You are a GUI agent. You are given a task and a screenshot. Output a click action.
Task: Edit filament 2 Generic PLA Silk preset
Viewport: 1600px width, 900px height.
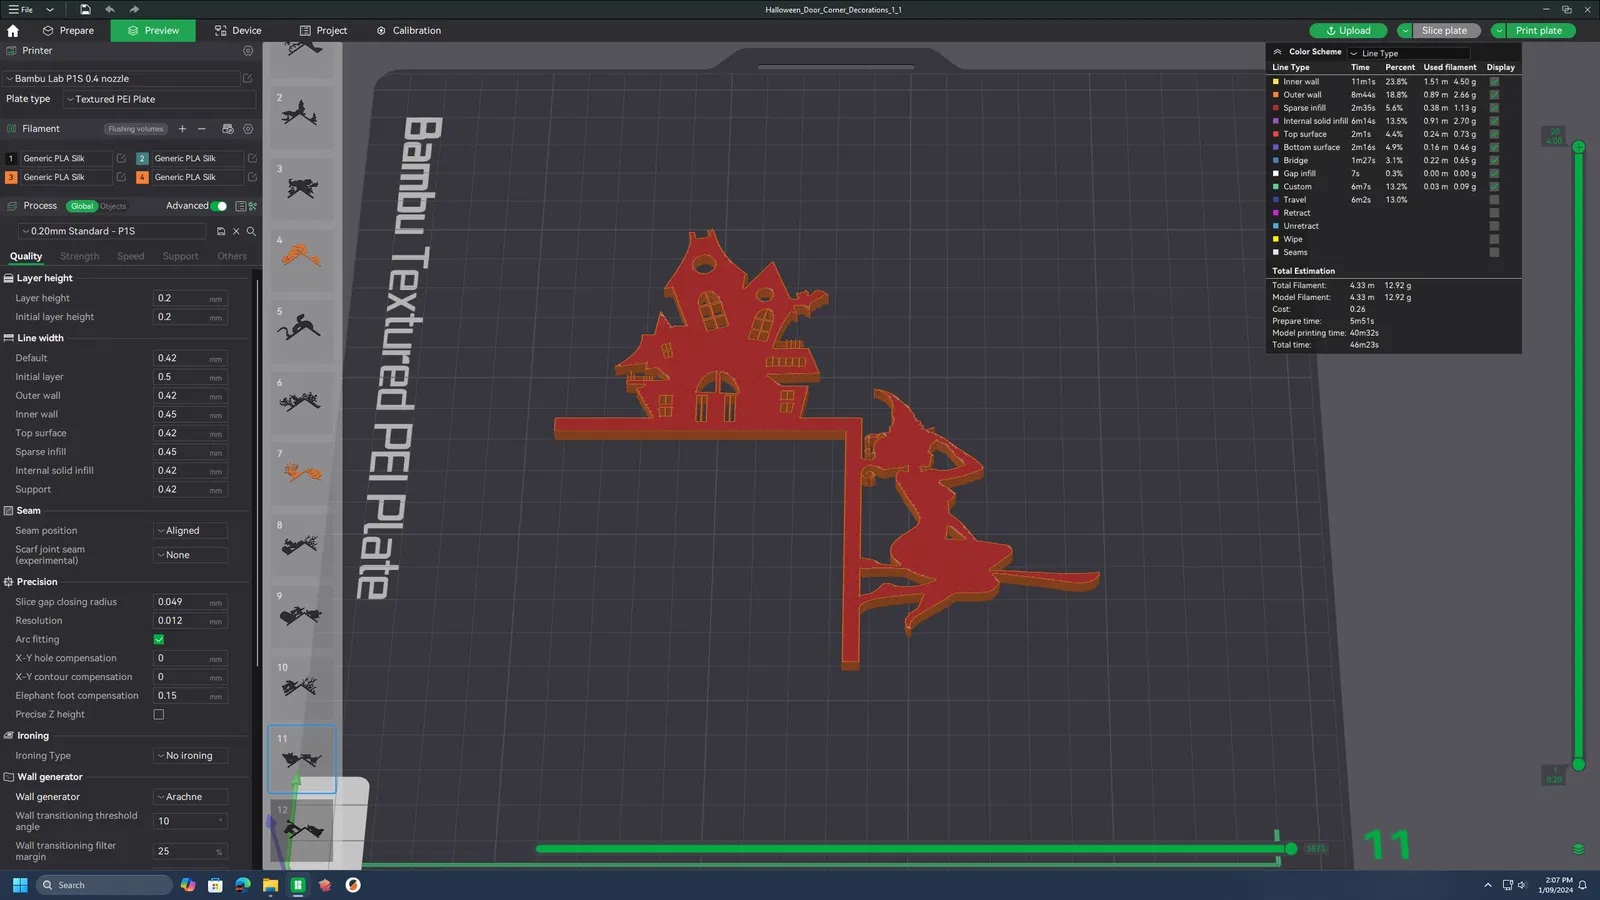click(x=252, y=158)
